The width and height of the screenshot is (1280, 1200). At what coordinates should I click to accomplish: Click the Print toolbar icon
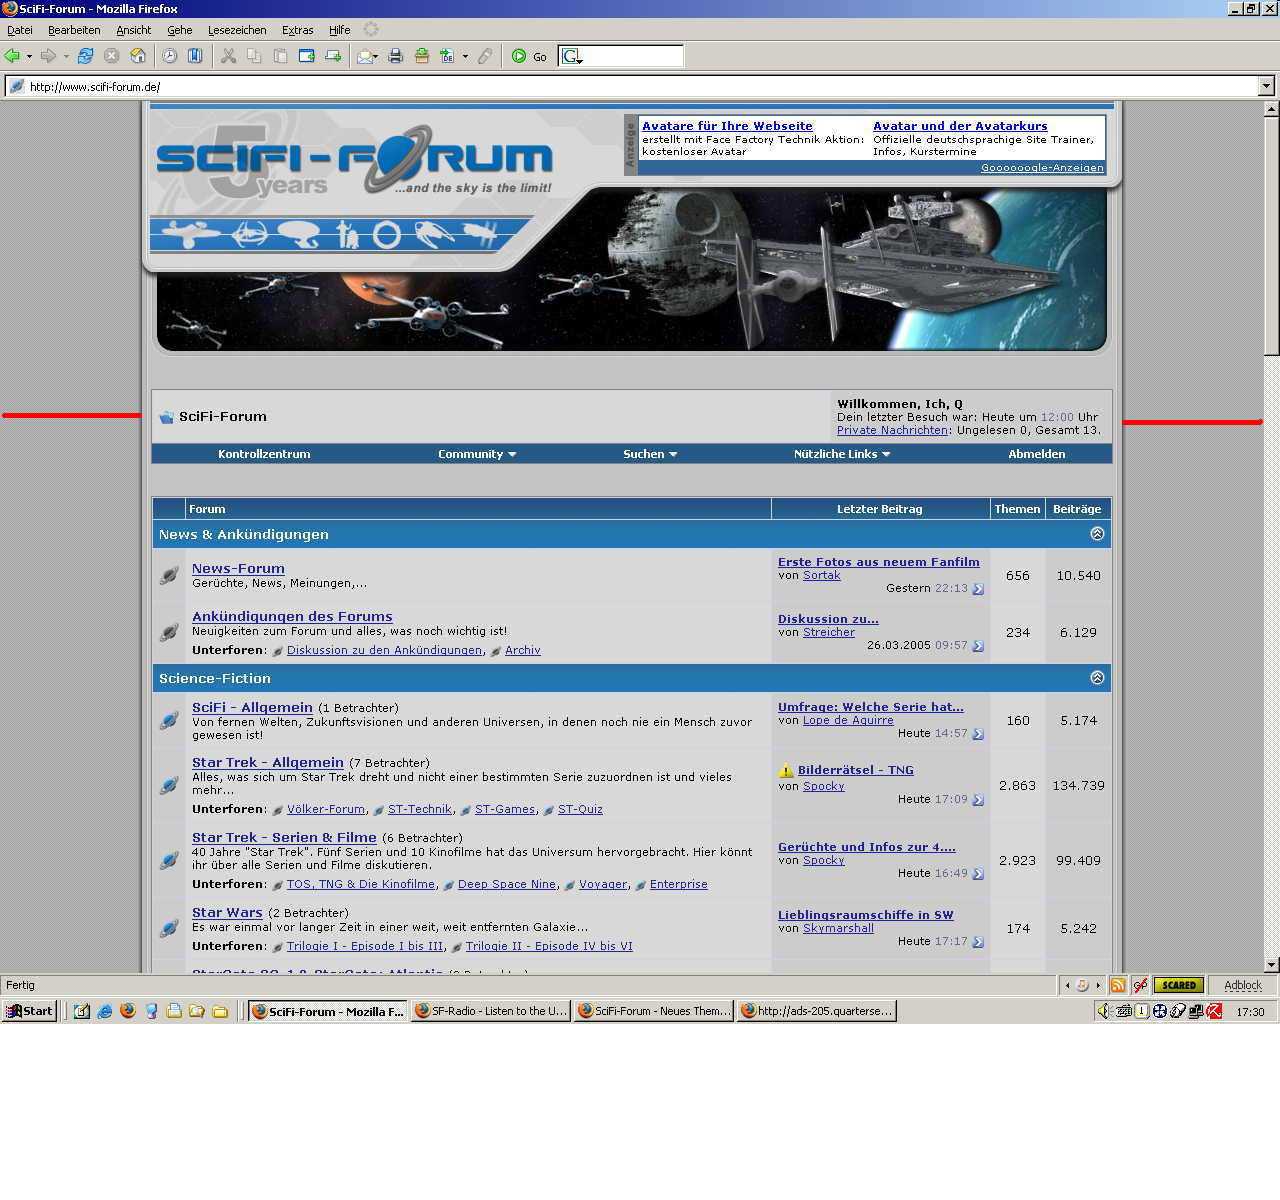395,56
